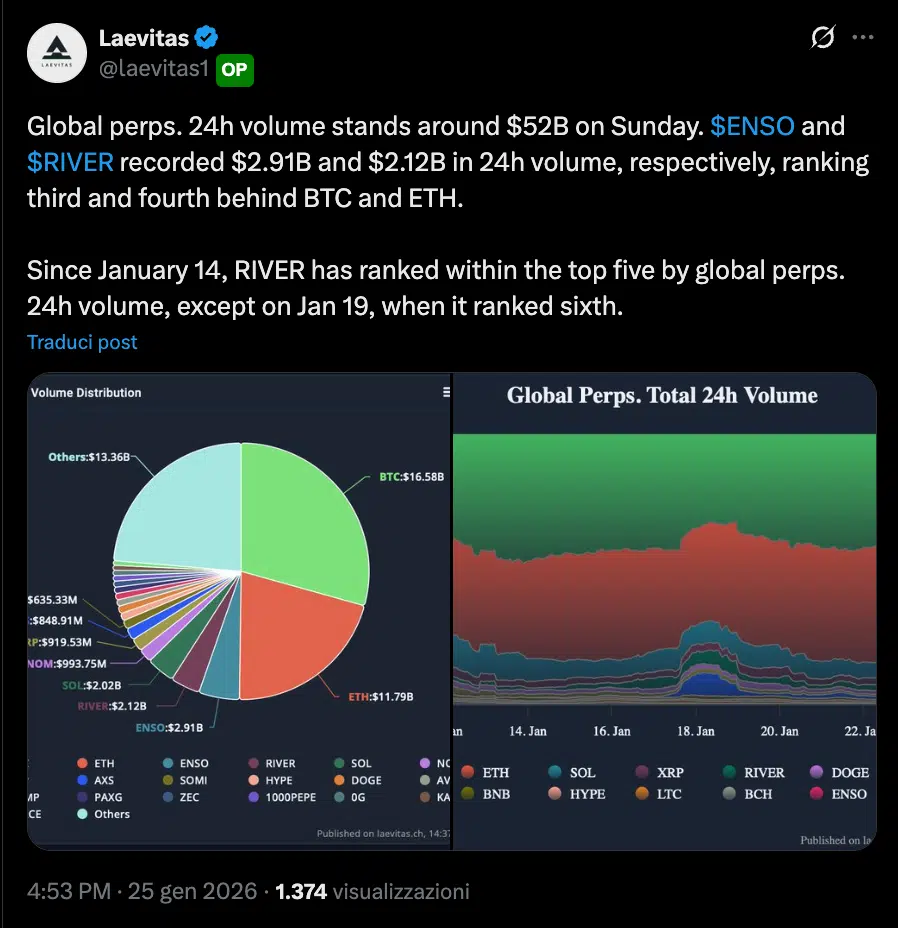The image size is (898, 928).
Task: Click the Traduci post link
Action: (x=81, y=342)
